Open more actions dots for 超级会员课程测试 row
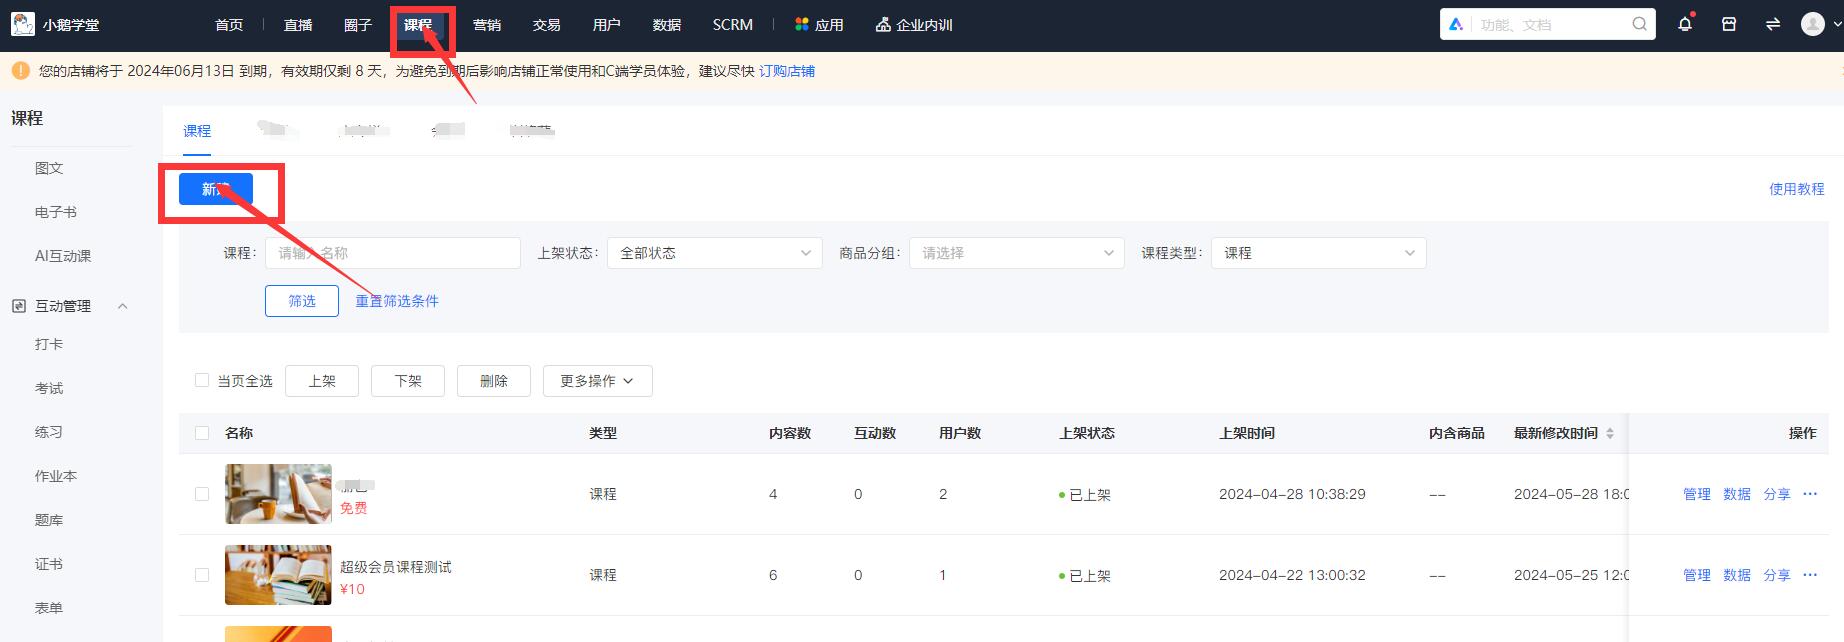 coord(1810,575)
